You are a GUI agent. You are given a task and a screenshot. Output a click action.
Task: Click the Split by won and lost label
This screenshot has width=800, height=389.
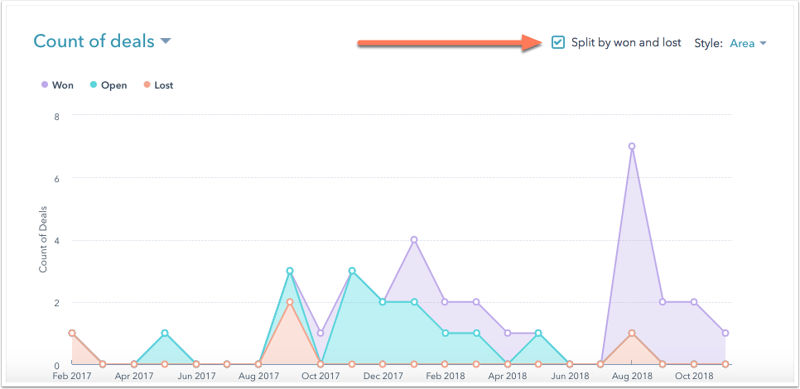point(626,43)
